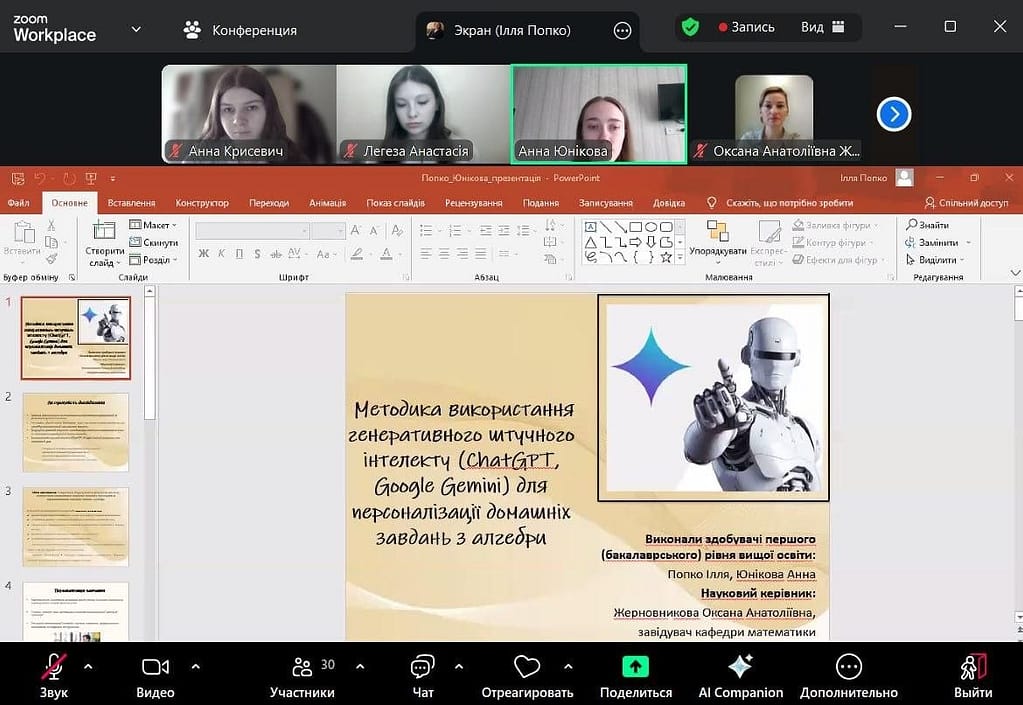Image resolution: width=1023 pixels, height=705 pixels.
Task: Click the green encryption shield icon
Action: coord(690,28)
